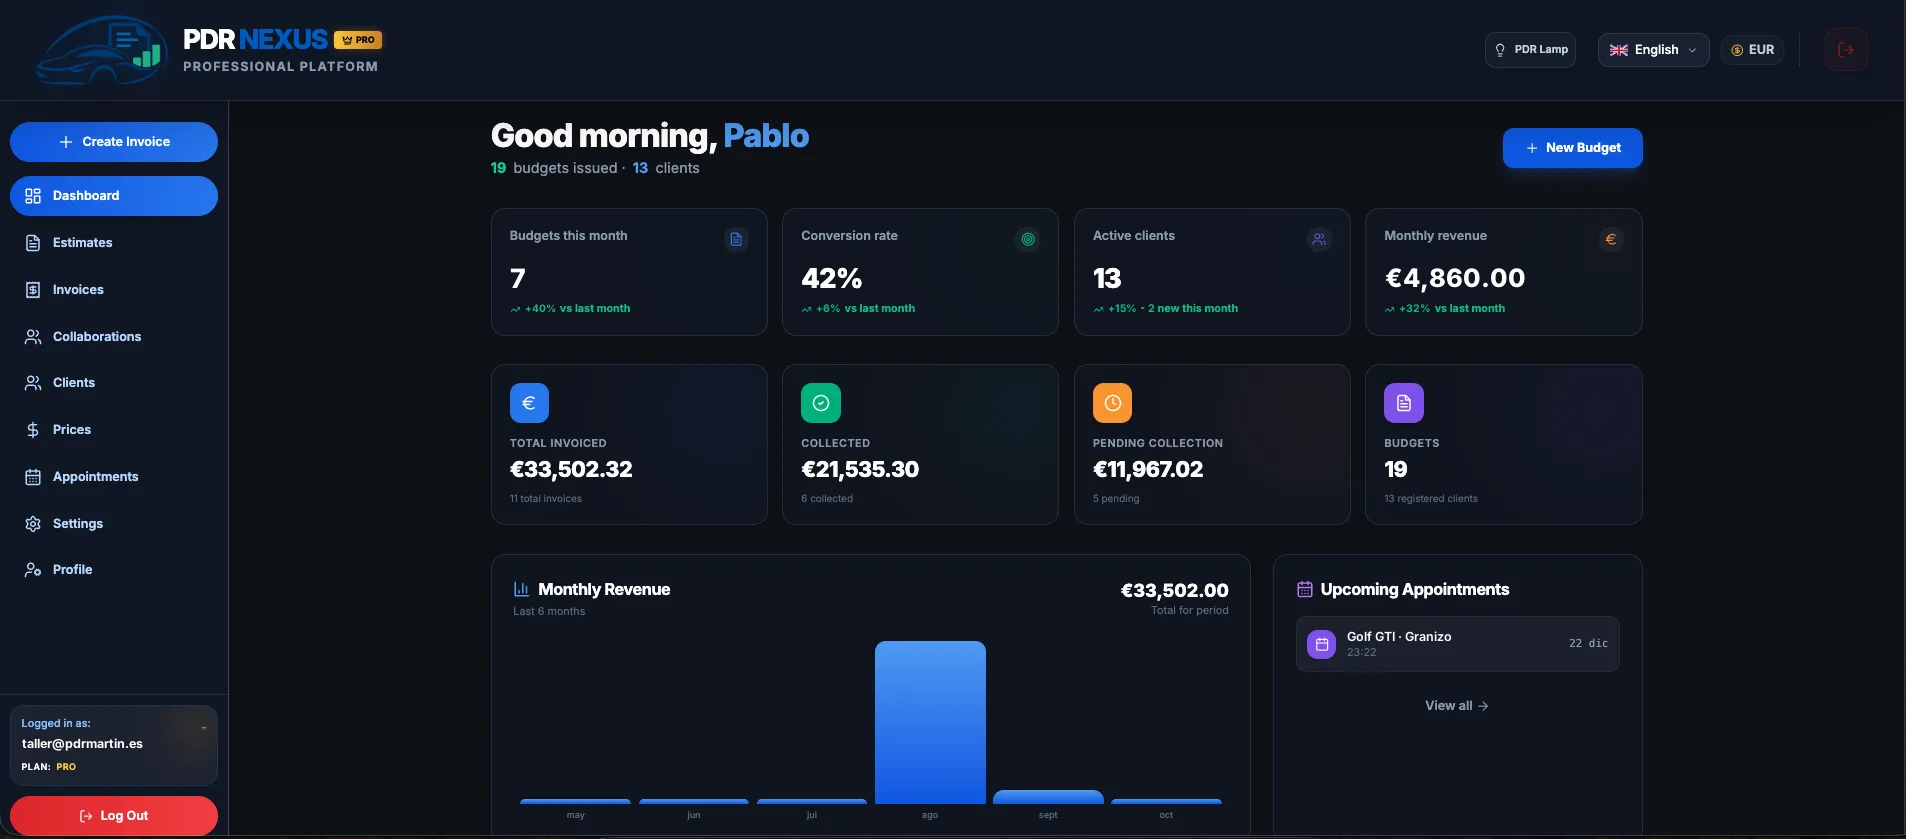Click the document icon on Budgets this month card
1906x839 pixels.
point(736,239)
